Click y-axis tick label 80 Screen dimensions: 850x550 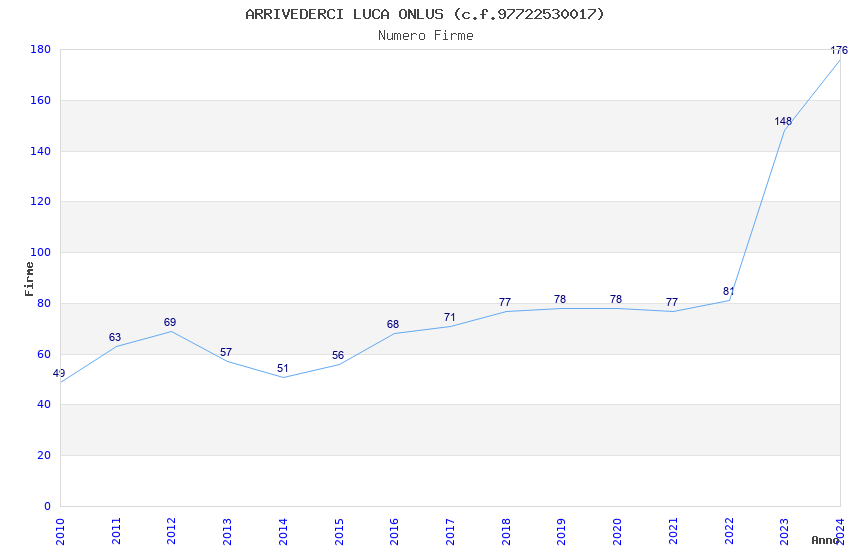pyautogui.click(x=44, y=303)
